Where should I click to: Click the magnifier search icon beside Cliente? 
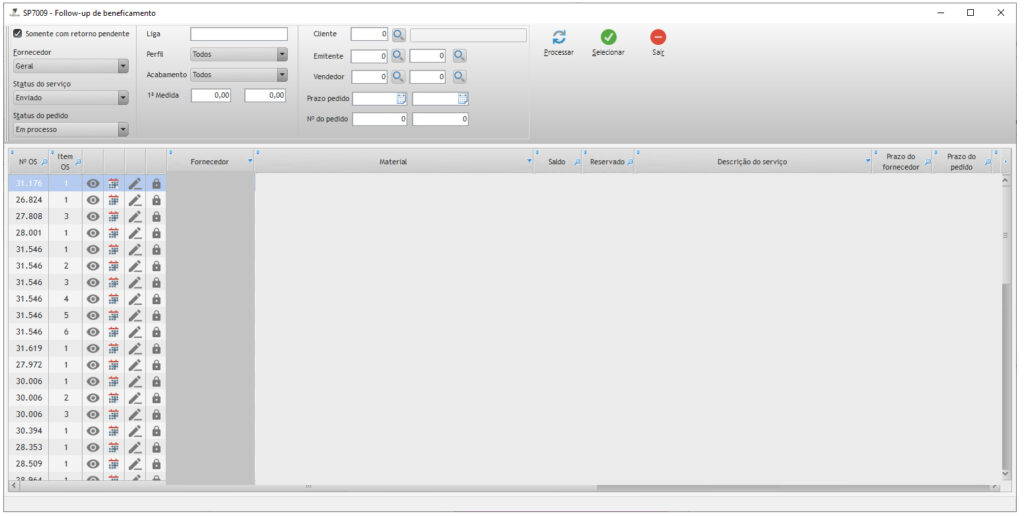point(398,34)
